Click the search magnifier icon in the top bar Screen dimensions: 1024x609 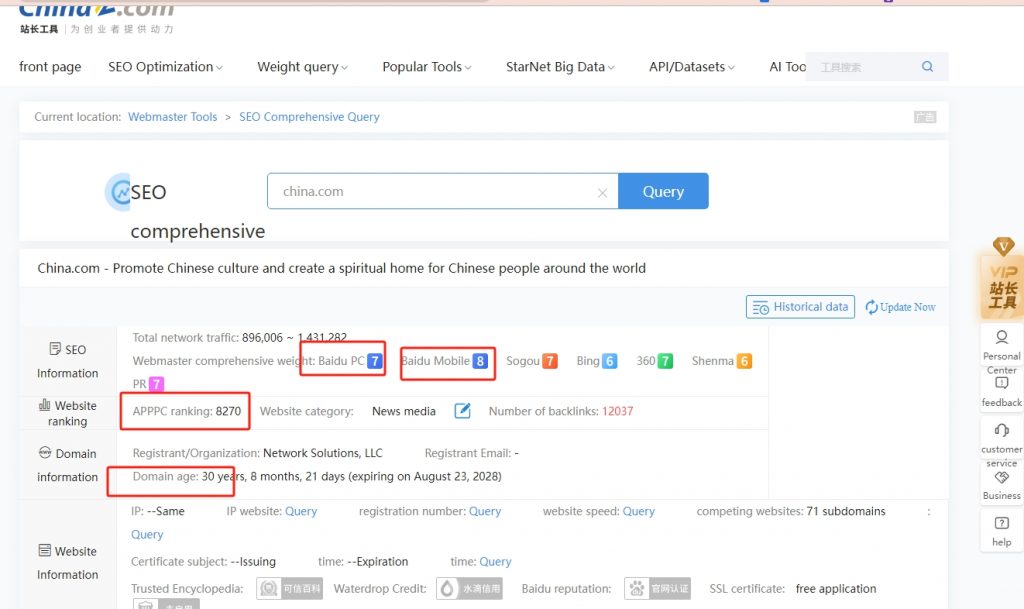[927, 67]
